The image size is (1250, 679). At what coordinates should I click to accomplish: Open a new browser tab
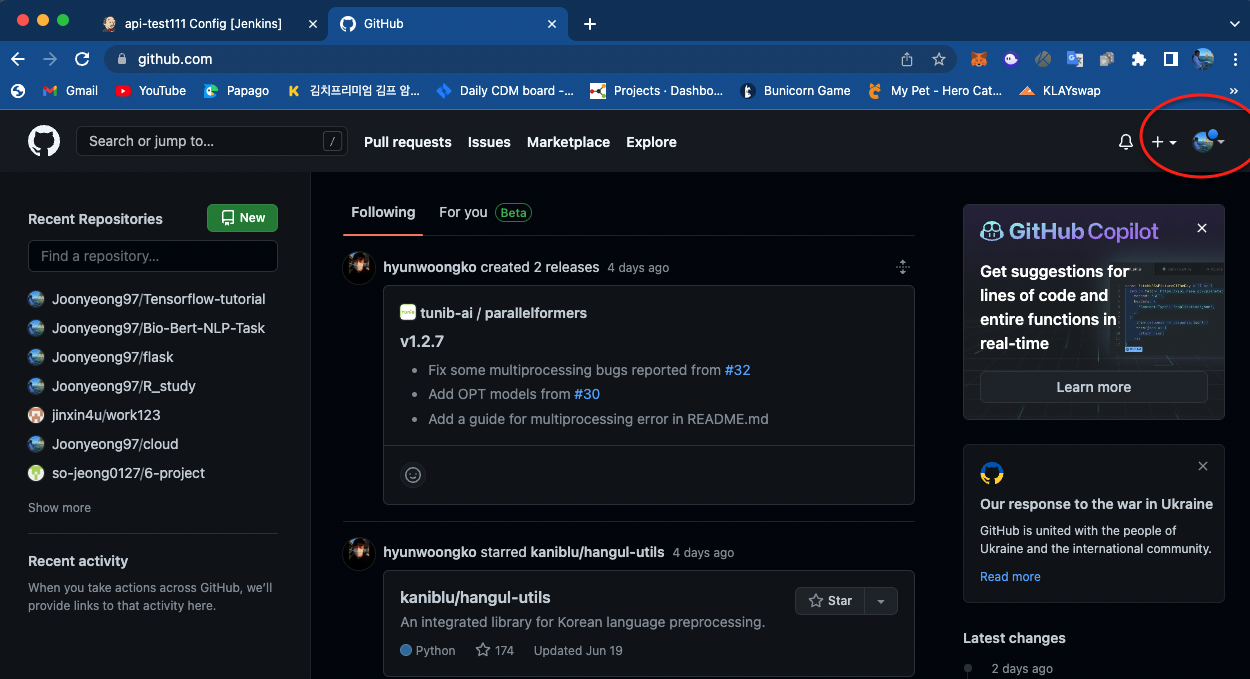coord(590,24)
